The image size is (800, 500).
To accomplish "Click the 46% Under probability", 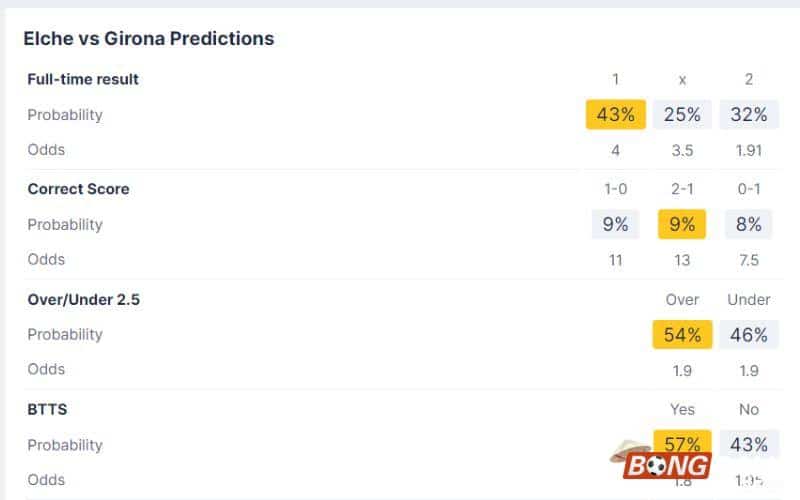I will coord(748,335).
